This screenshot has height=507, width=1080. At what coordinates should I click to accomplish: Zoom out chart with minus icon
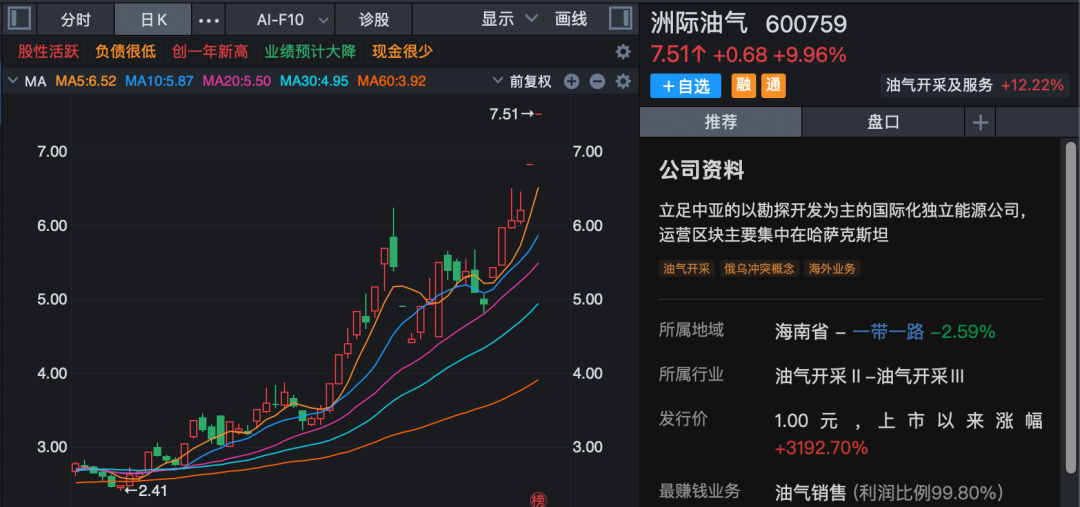coord(597,82)
